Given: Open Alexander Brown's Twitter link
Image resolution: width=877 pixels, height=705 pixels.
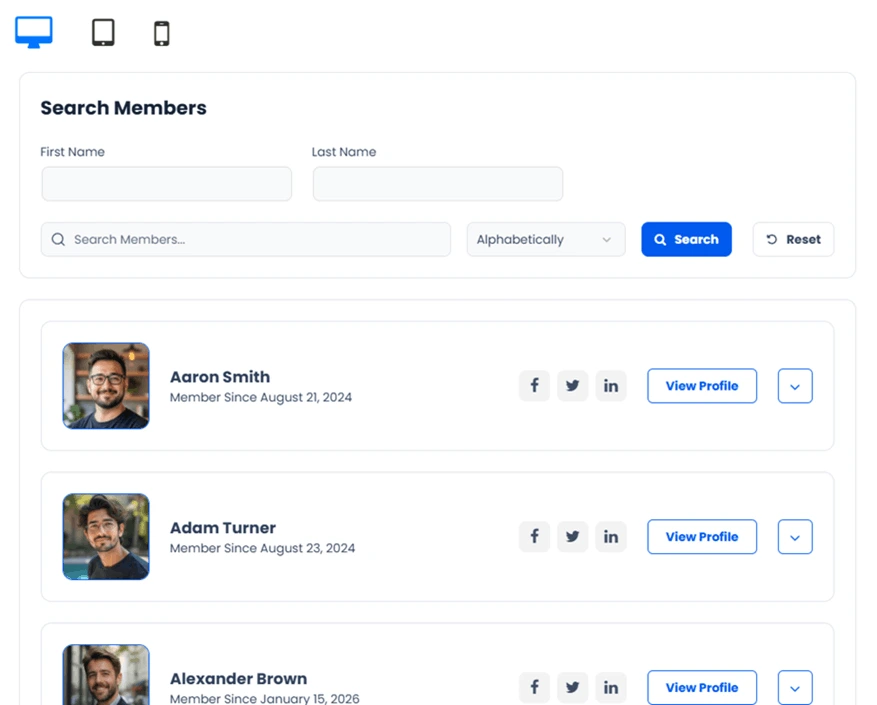Looking at the screenshot, I should [572, 688].
